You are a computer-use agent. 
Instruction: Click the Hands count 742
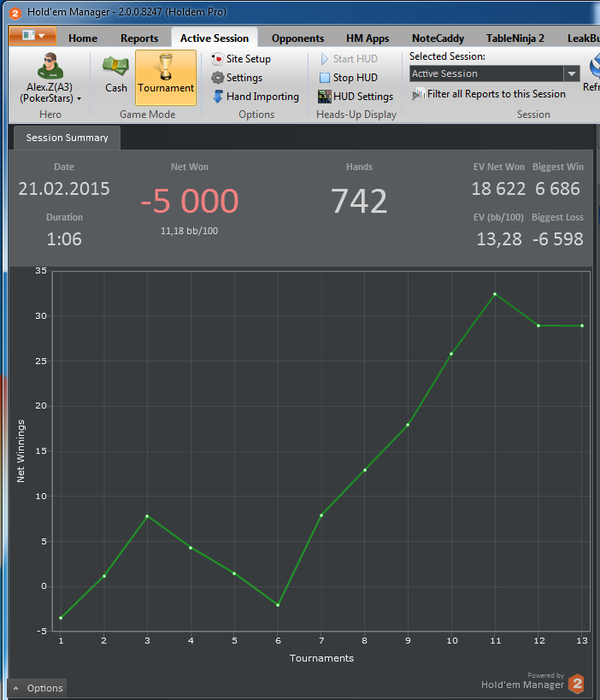tap(359, 201)
